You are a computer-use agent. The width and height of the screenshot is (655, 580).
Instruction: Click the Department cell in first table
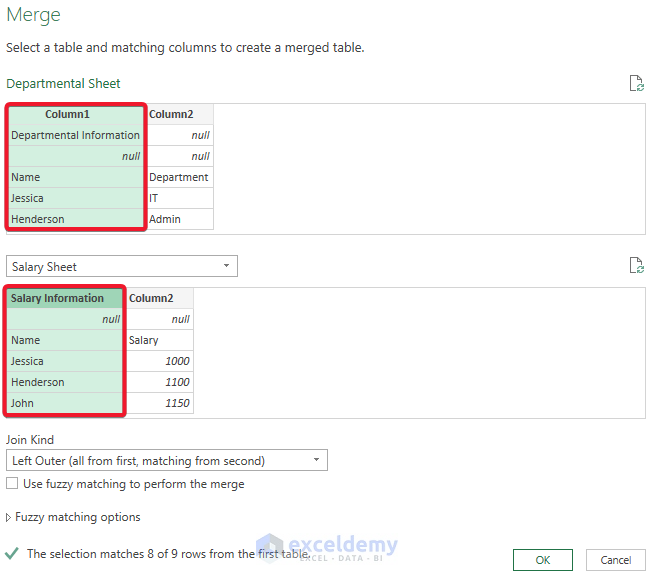click(179, 177)
